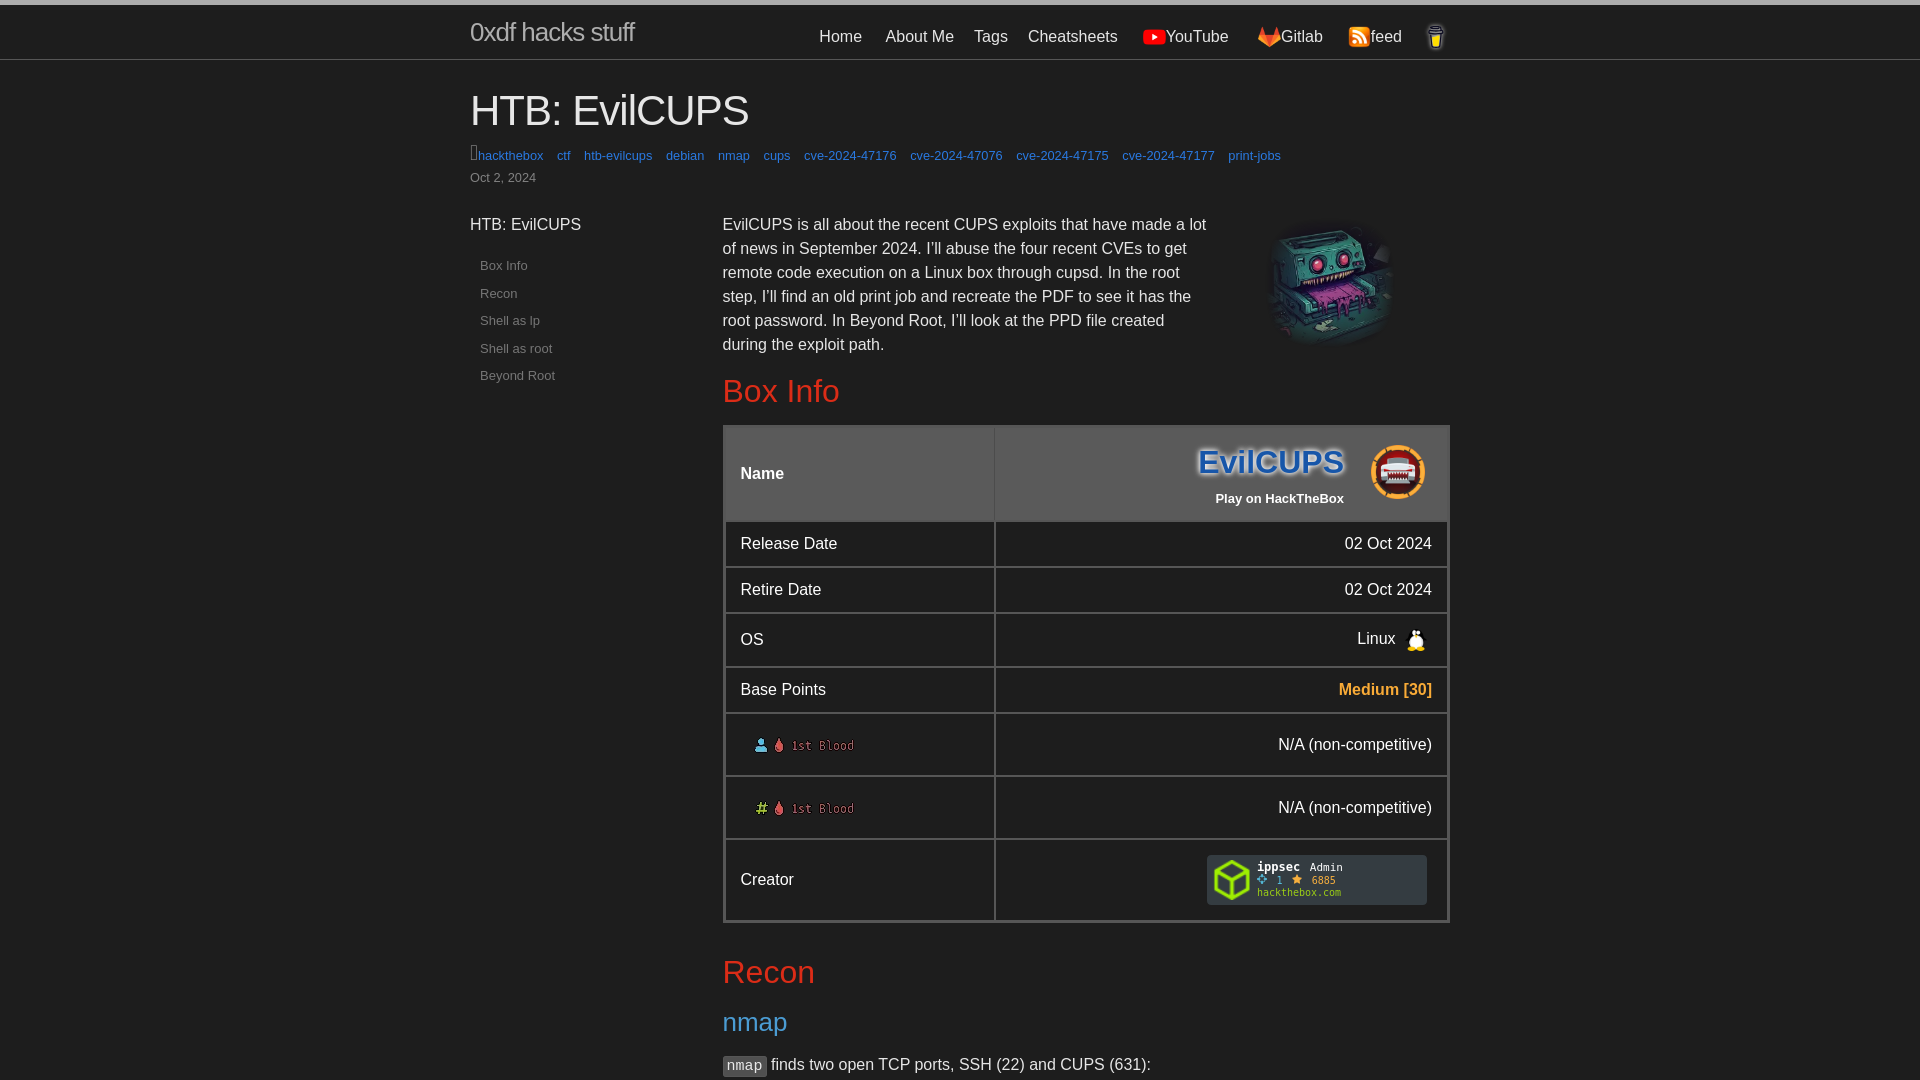Click the HTB: EvilCUPS main page title
1920x1080 pixels.
pyautogui.click(x=608, y=111)
